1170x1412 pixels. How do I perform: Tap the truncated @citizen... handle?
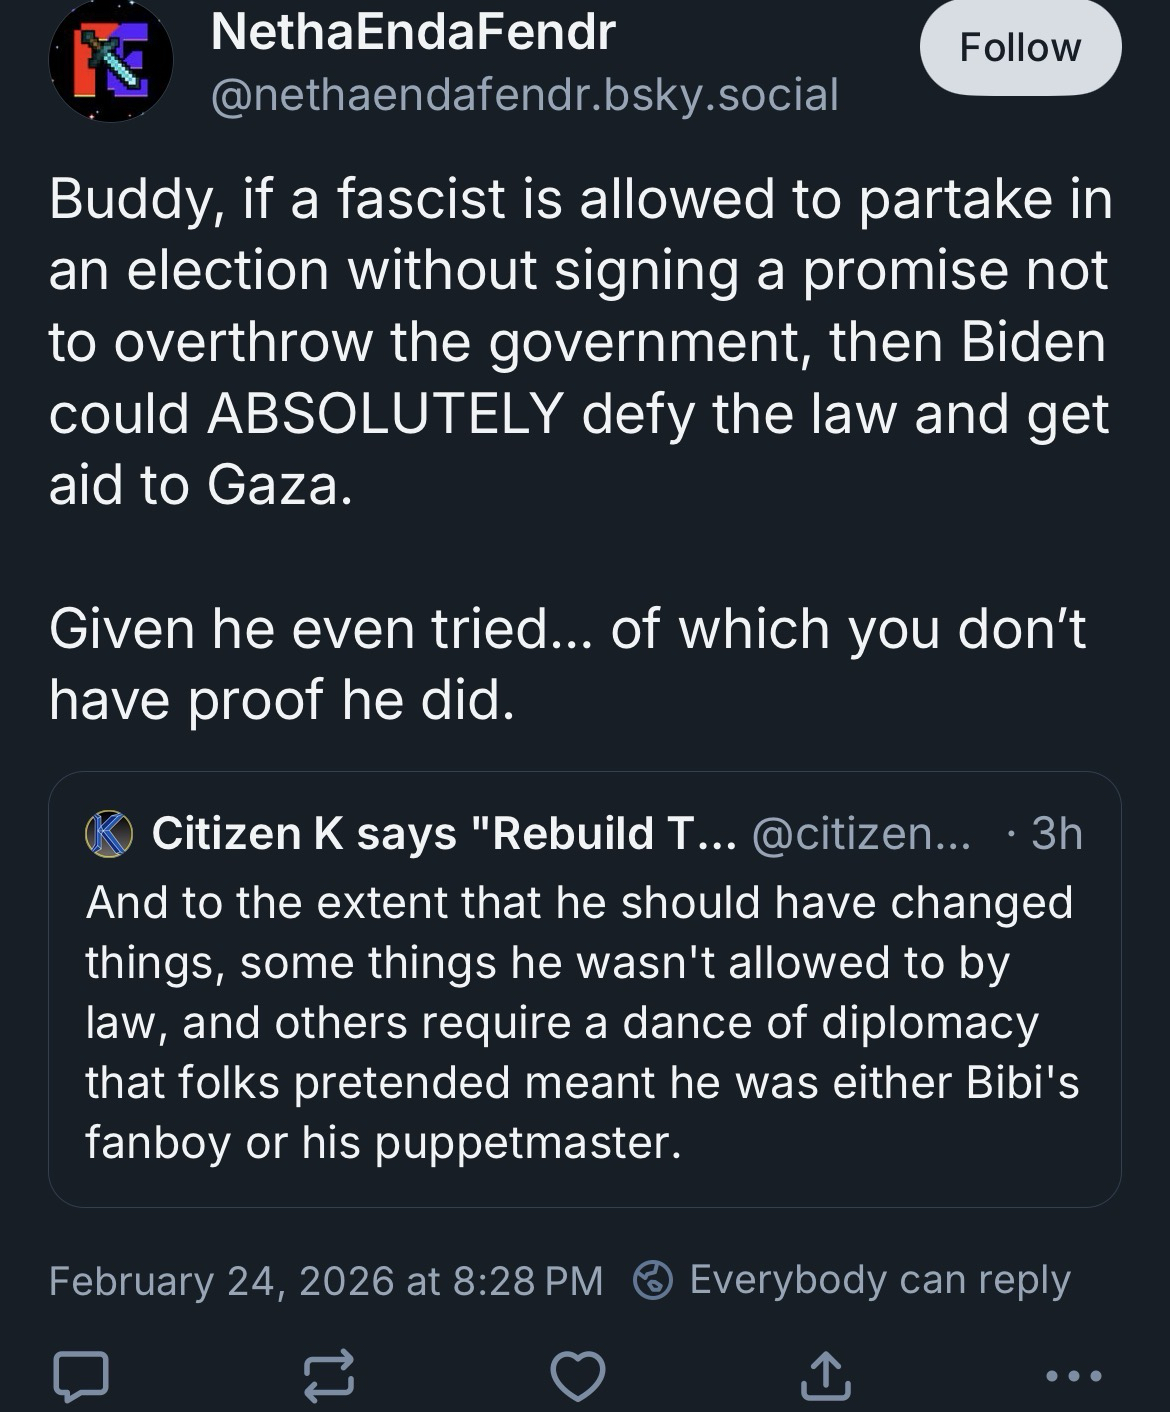pyautogui.click(x=860, y=834)
